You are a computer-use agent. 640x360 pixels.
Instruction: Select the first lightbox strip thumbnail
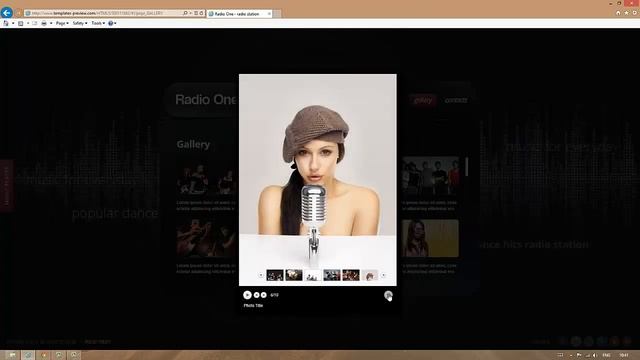coord(275,275)
